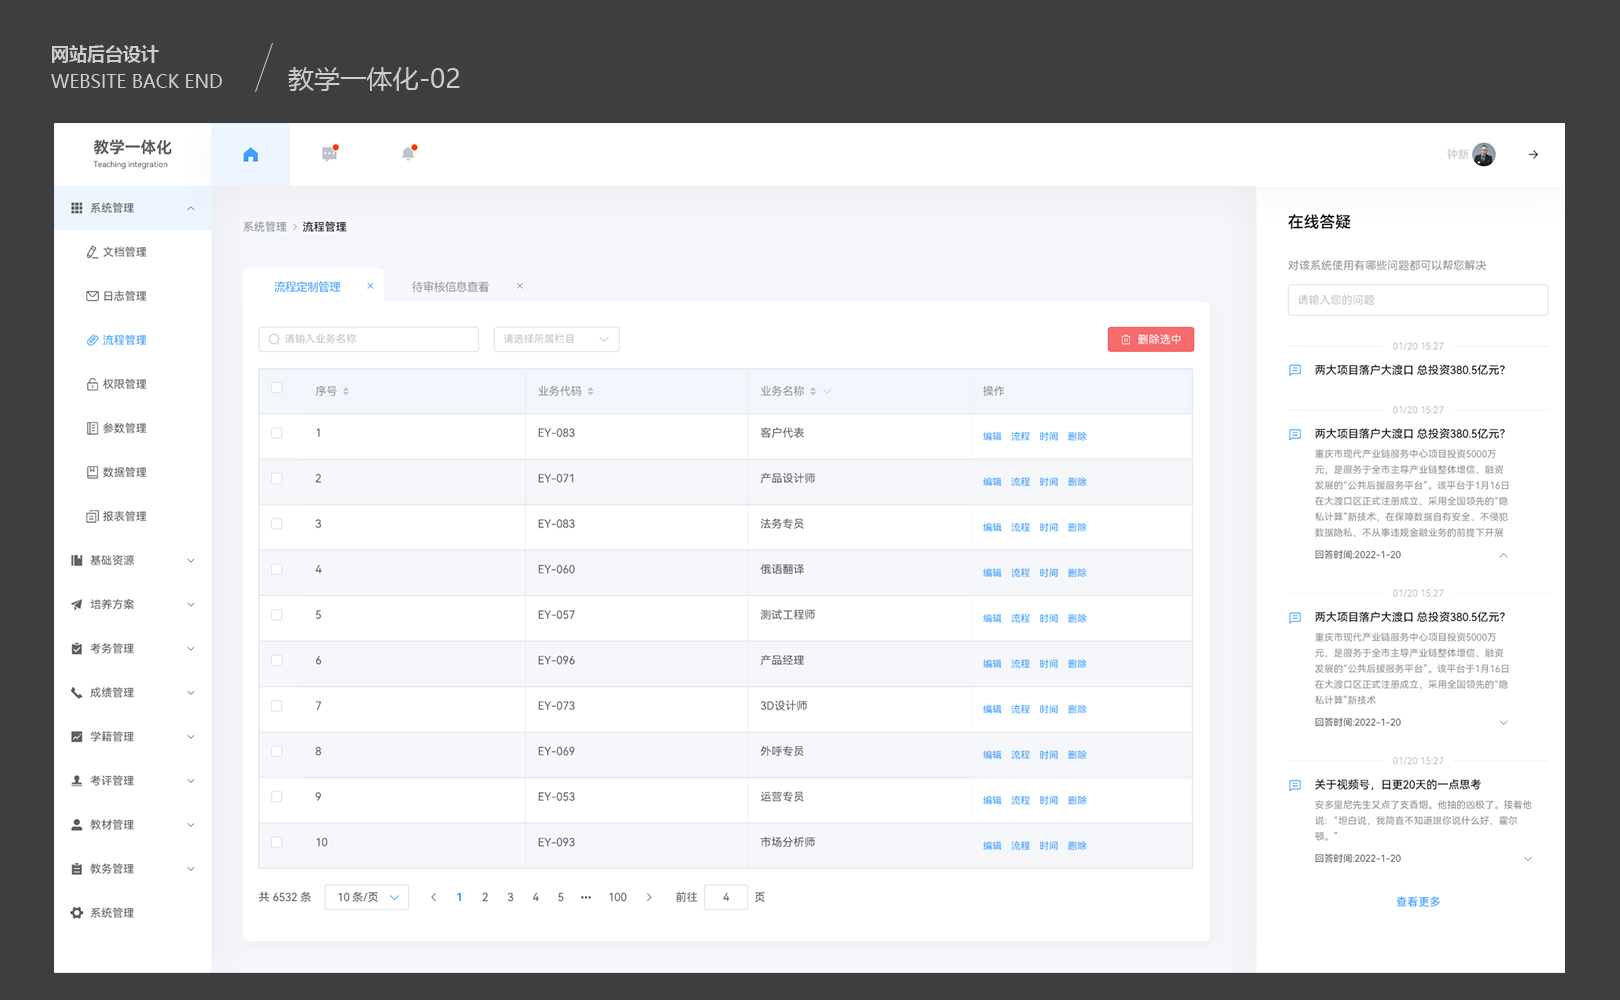1620x1000 pixels.
Task: Go to page 3 in pagination
Action: [x=510, y=897]
